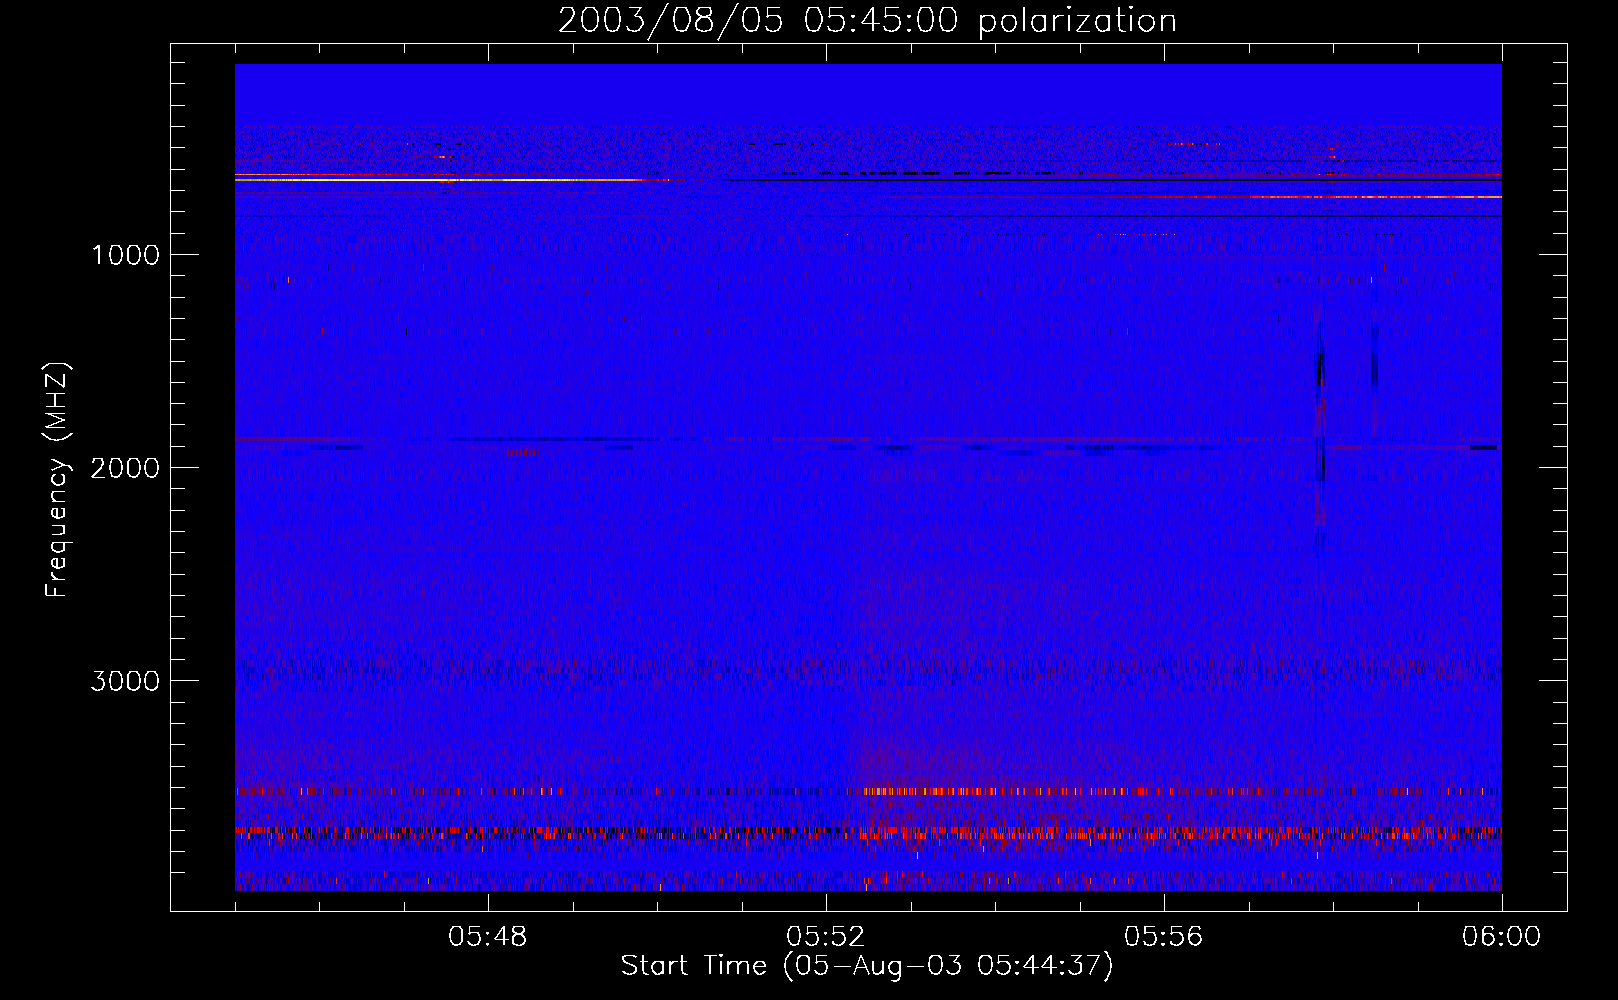1618x1000 pixels.
Task: Click the 3000 frequency tick label
Action: 125,681
